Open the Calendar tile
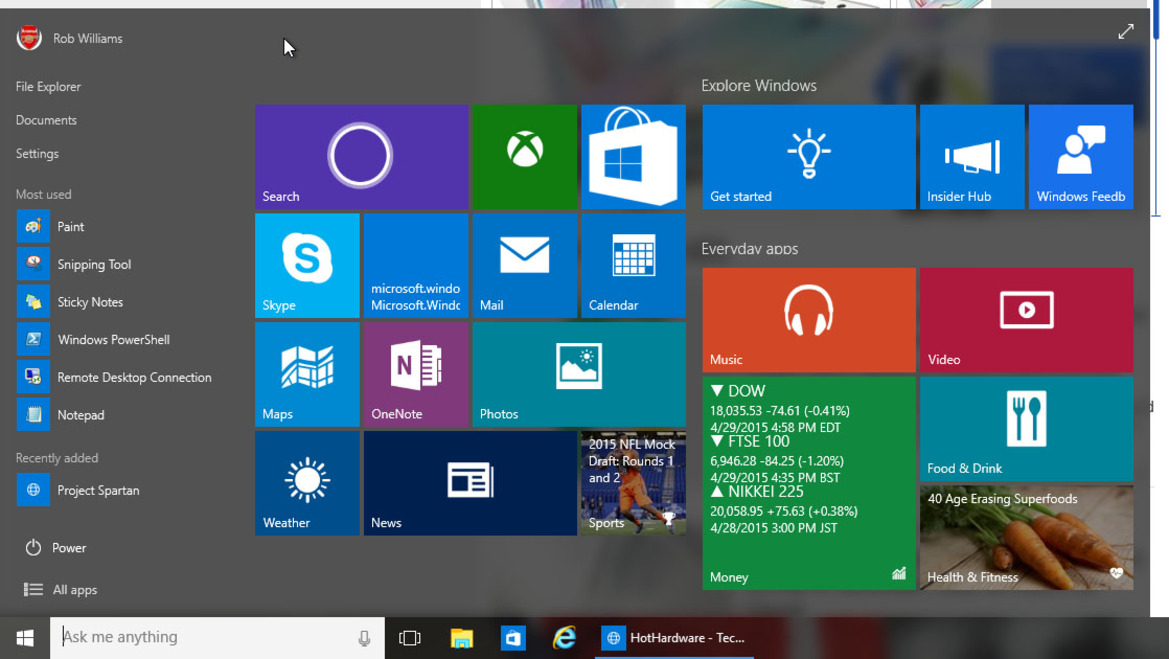 [x=633, y=265]
